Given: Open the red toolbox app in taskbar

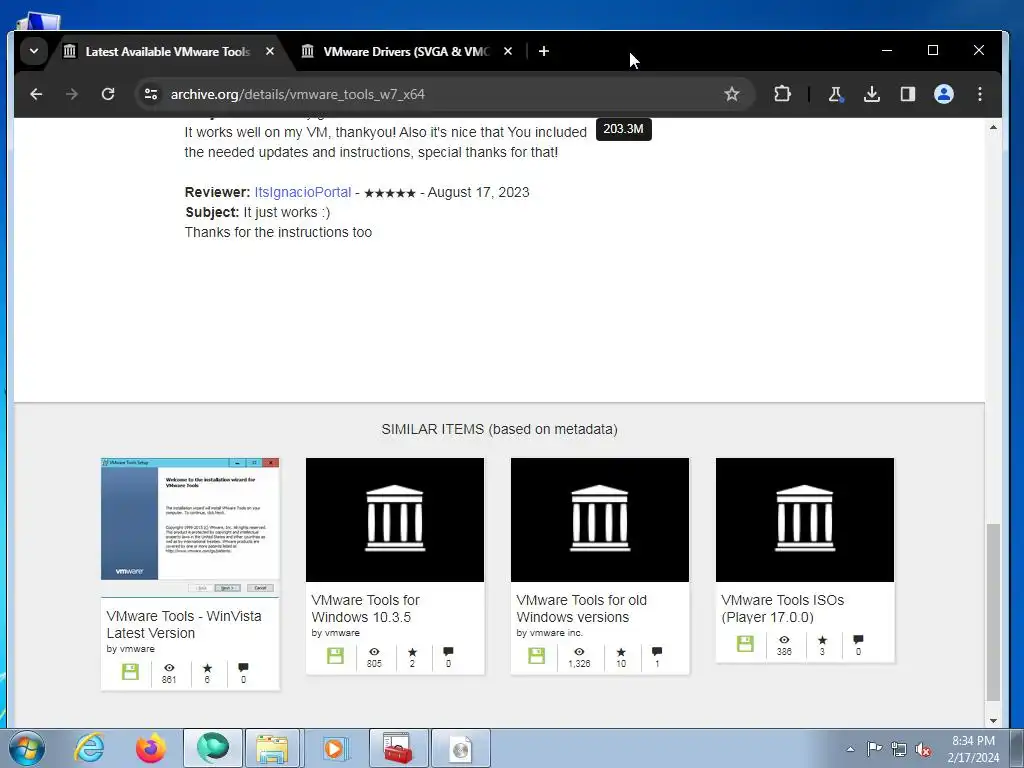Looking at the screenshot, I should tap(397, 748).
